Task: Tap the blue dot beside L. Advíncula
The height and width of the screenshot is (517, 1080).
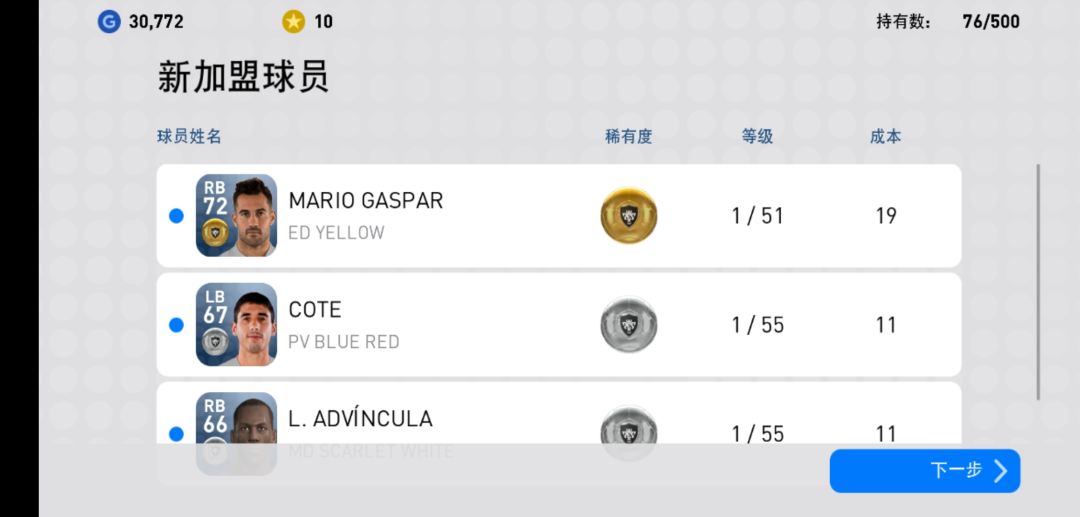Action: click(x=176, y=434)
